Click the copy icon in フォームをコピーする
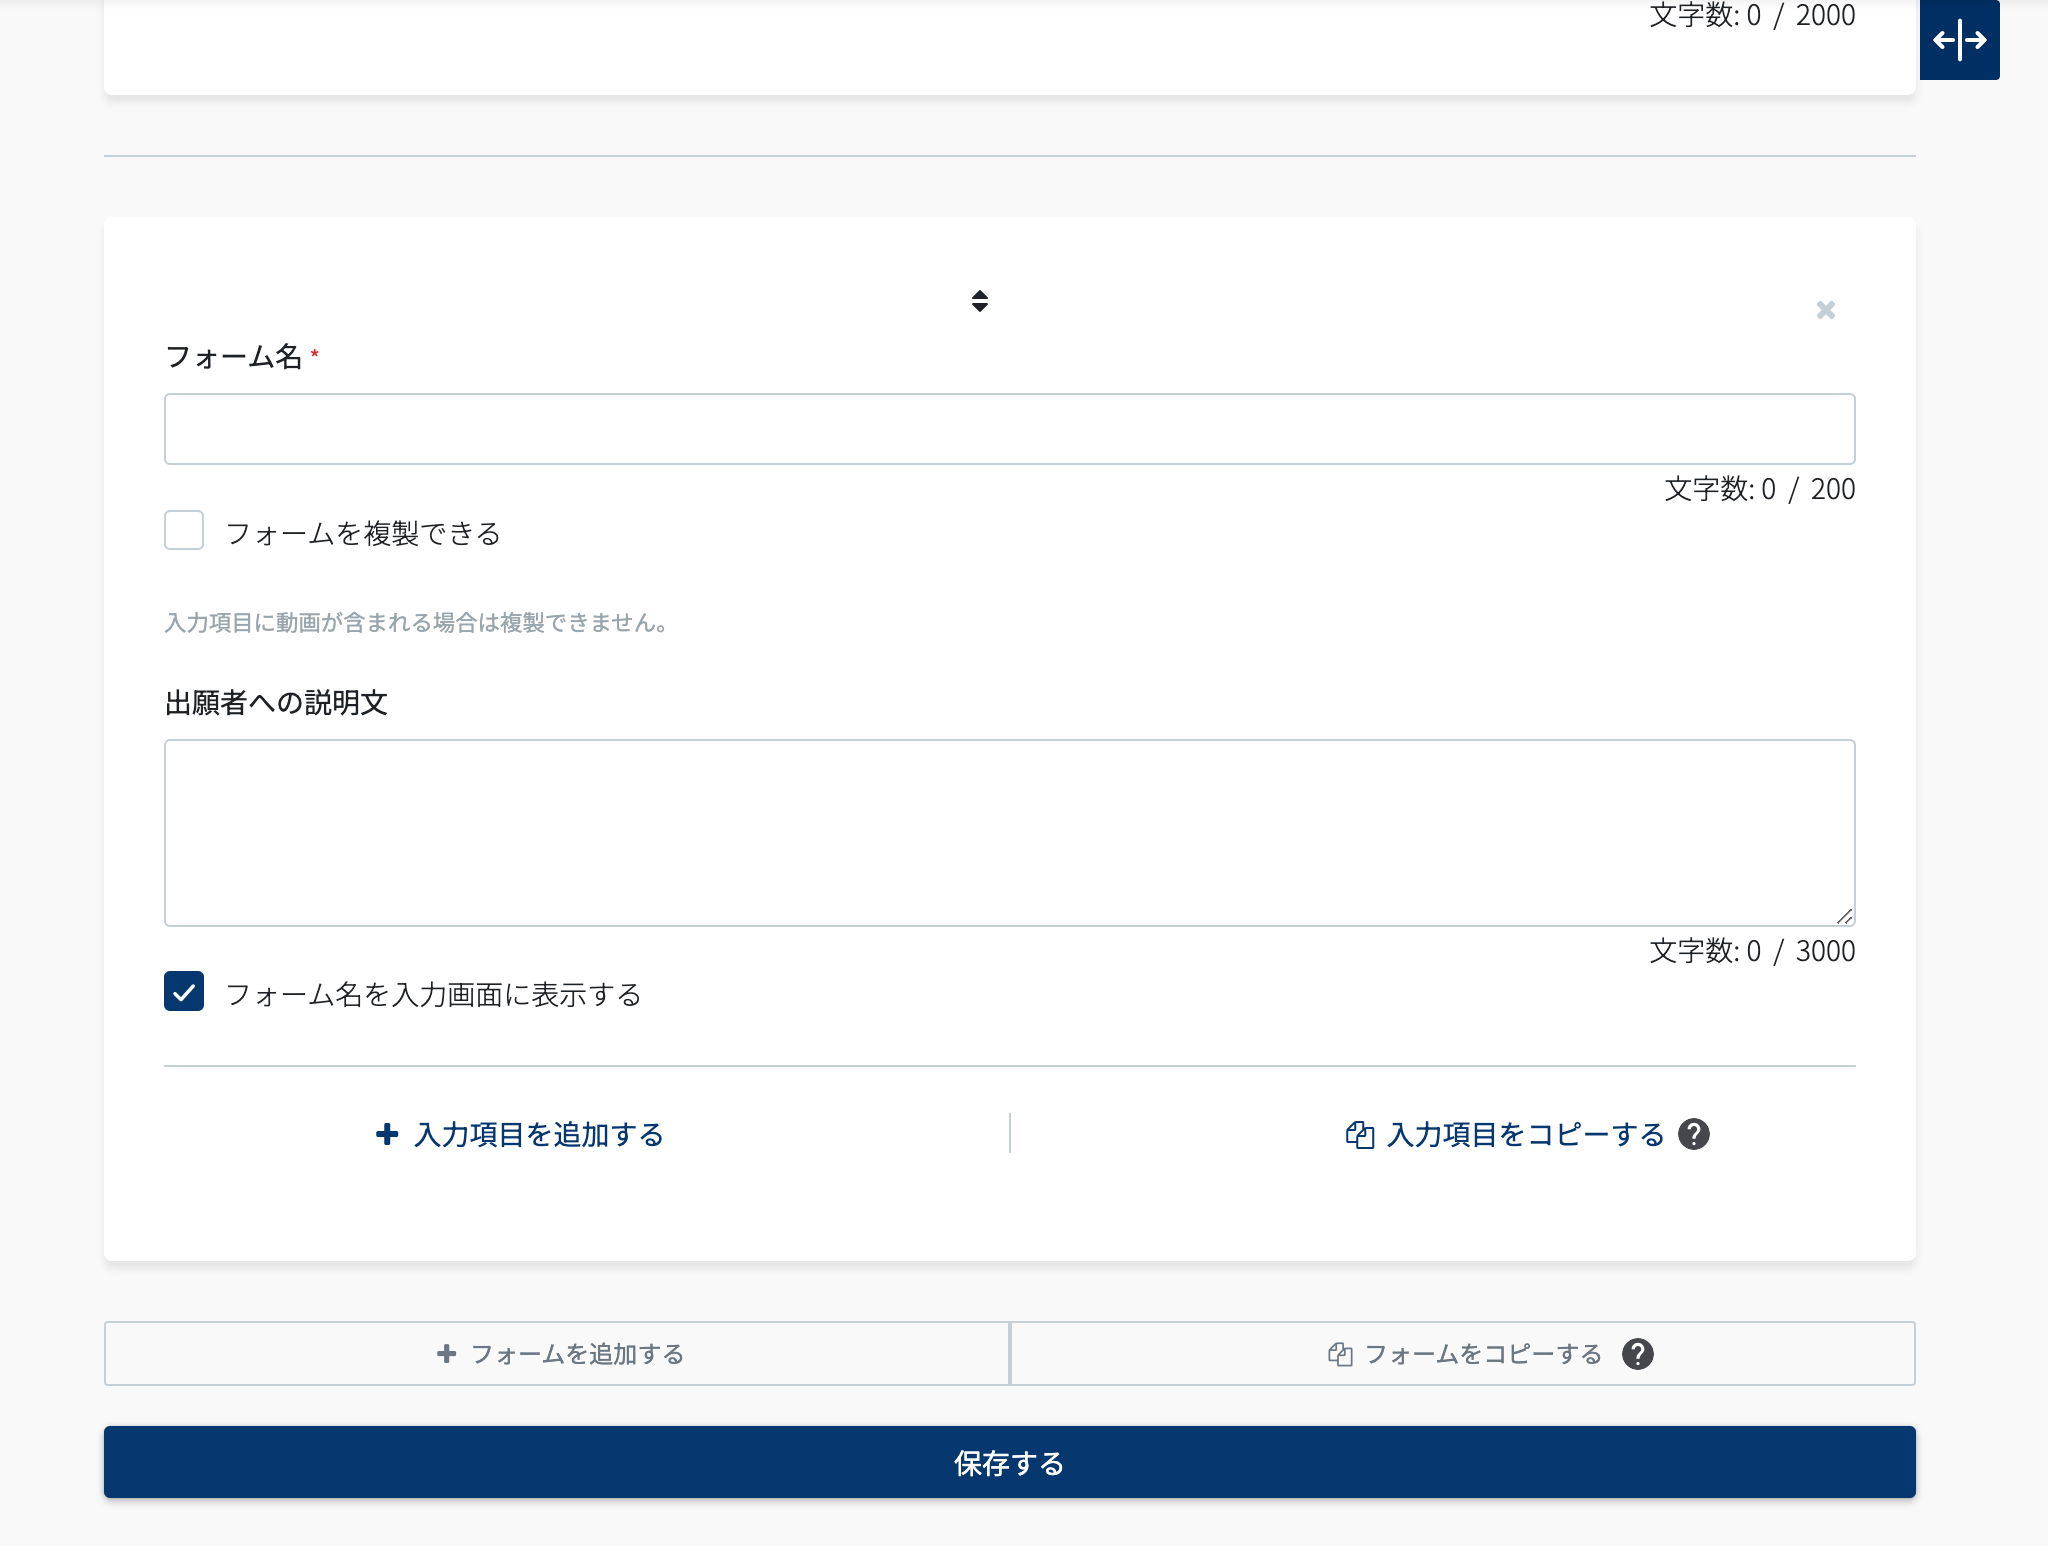This screenshot has width=2048, height=1546. point(1340,1354)
